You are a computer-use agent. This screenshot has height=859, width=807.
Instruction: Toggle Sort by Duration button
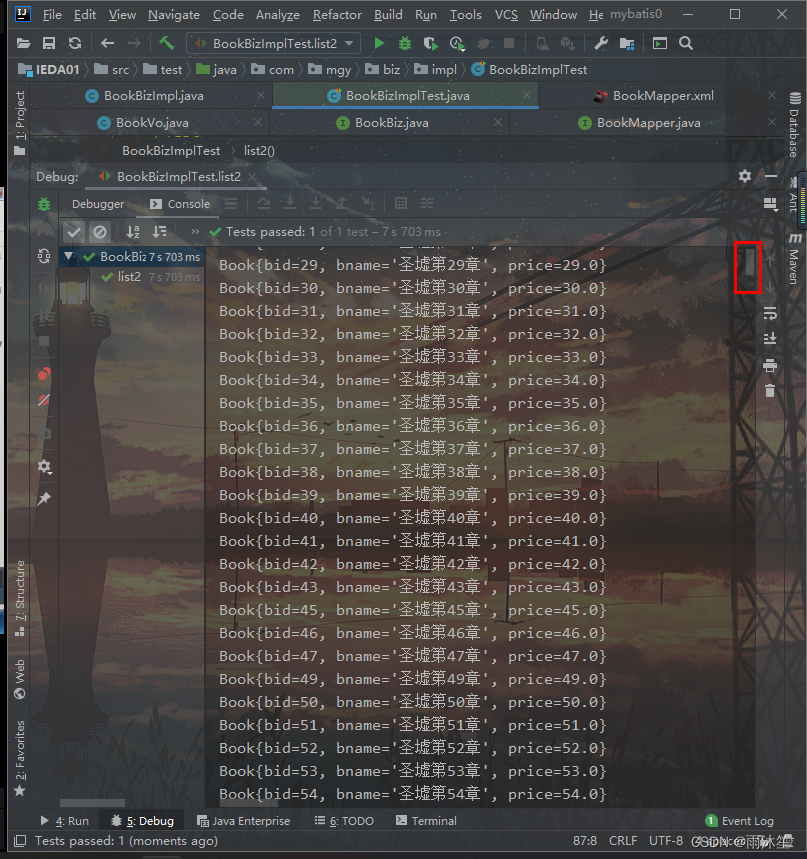click(x=159, y=232)
